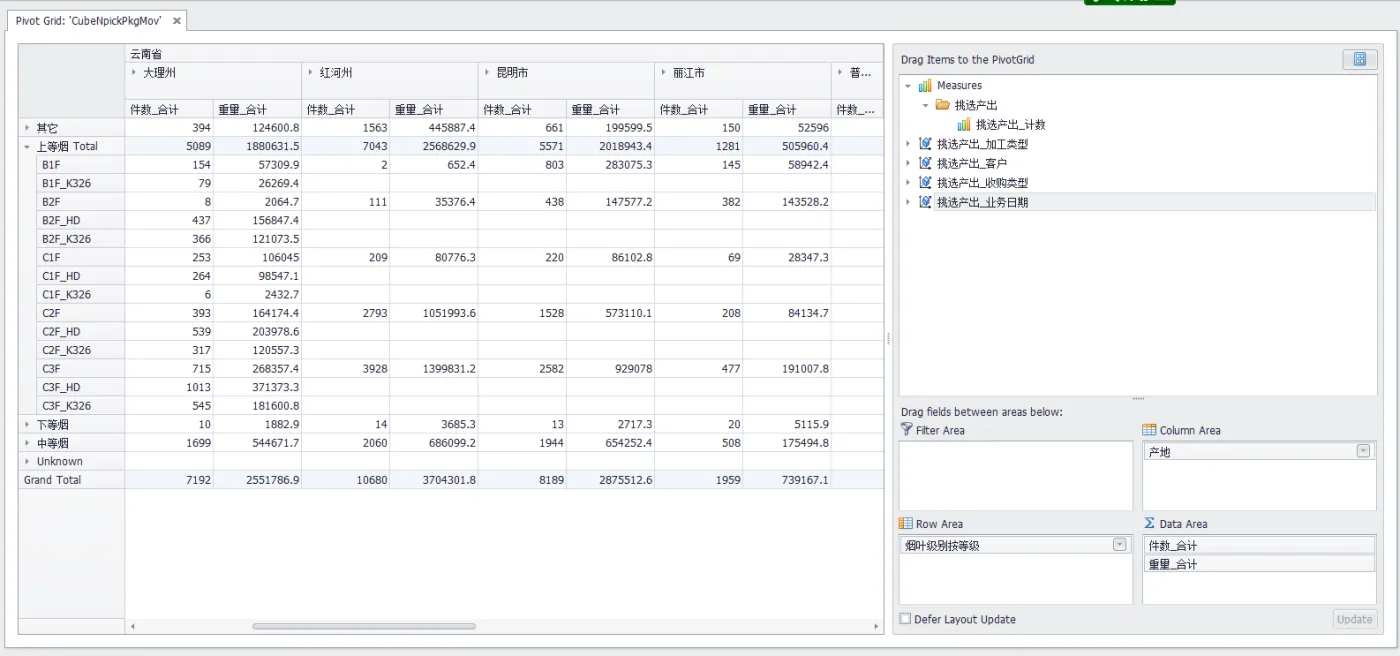Click the Measures bar chart icon
1400x656 pixels.
click(x=925, y=86)
